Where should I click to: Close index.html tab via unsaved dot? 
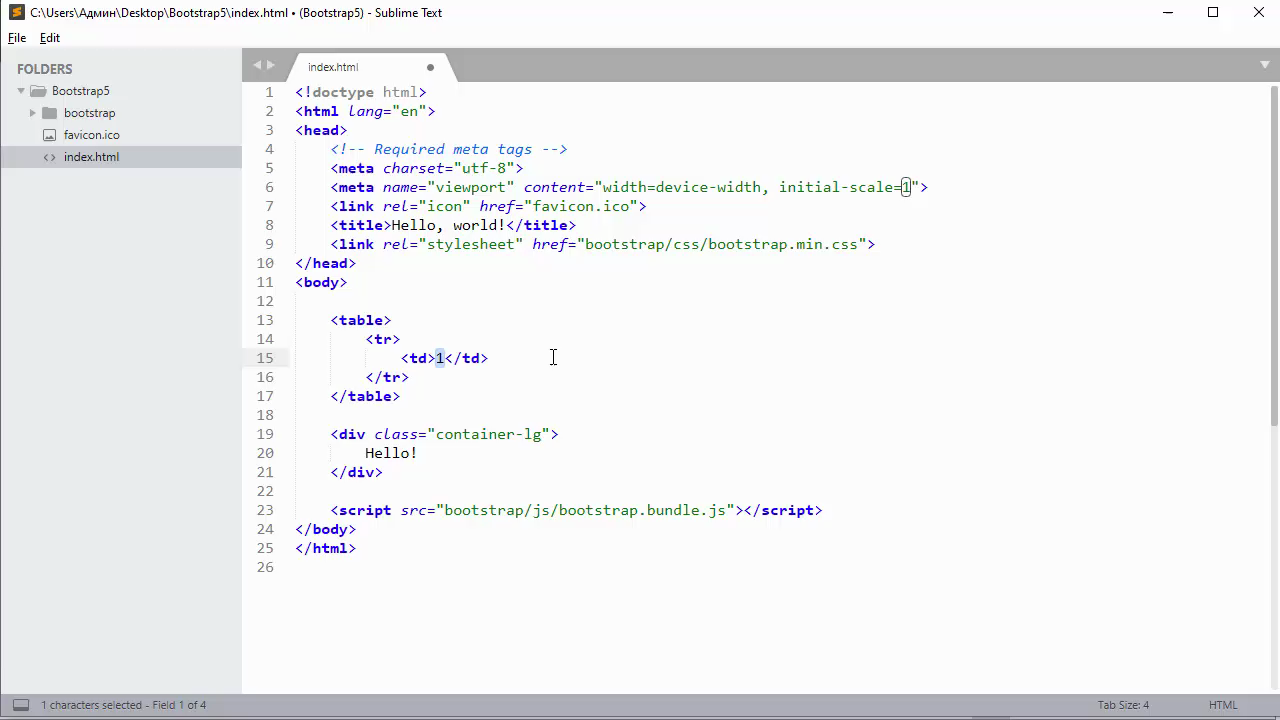pyautogui.click(x=430, y=67)
